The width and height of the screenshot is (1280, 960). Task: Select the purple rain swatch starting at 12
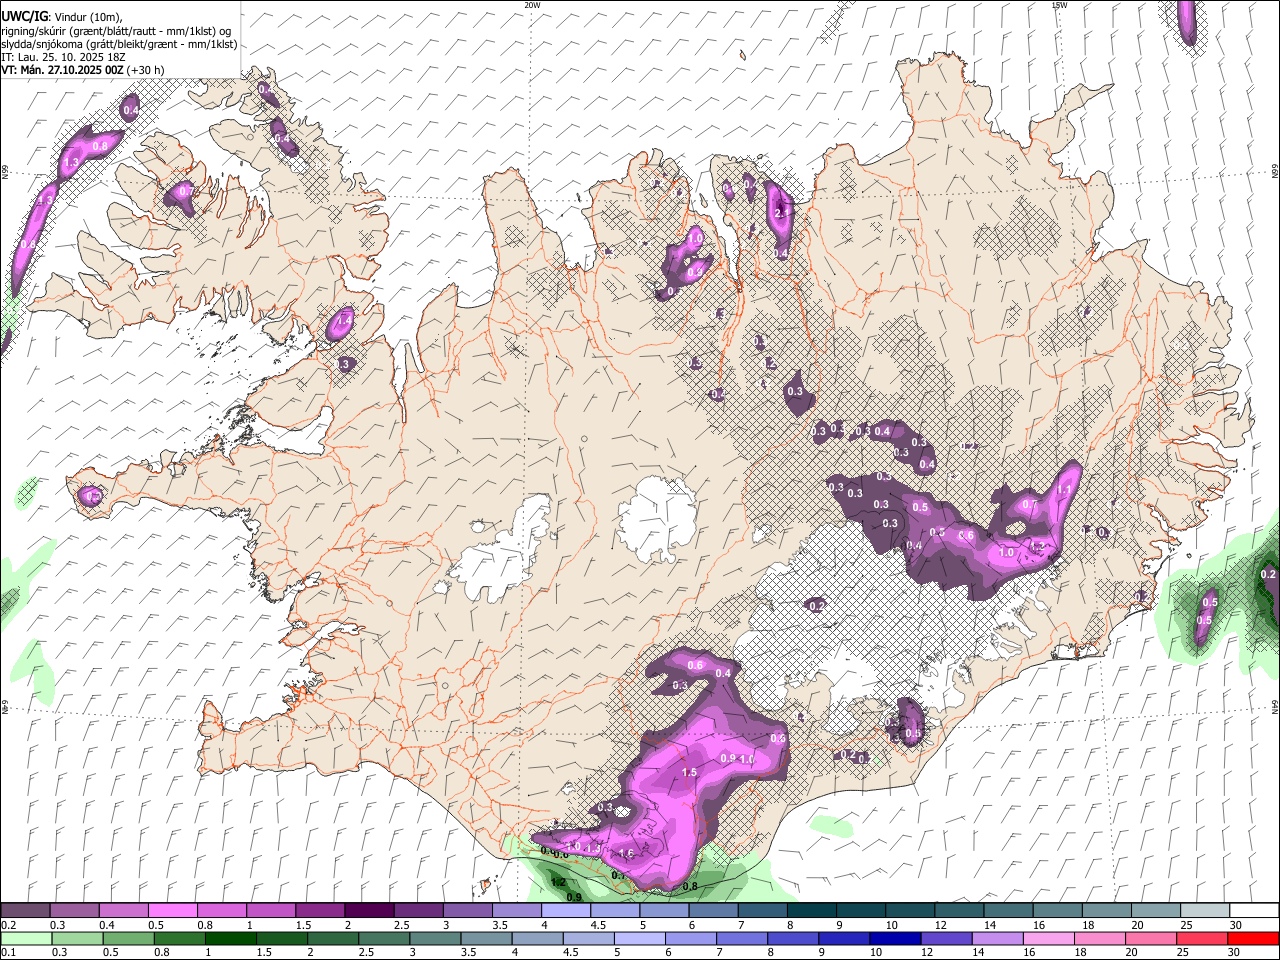[947, 938]
